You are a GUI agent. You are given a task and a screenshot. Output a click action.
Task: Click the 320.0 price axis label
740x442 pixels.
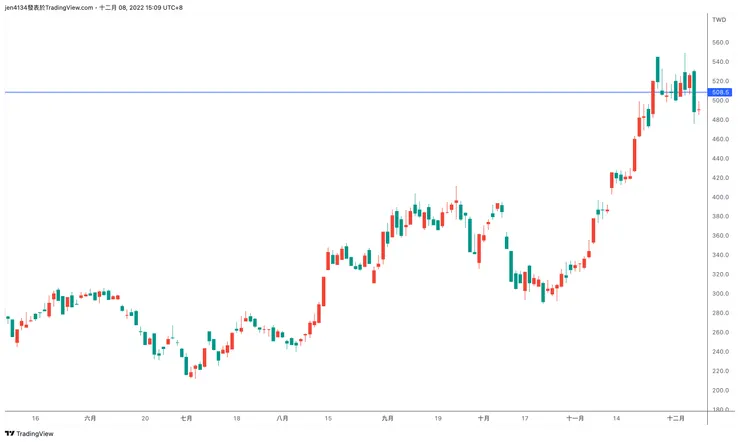(x=721, y=274)
